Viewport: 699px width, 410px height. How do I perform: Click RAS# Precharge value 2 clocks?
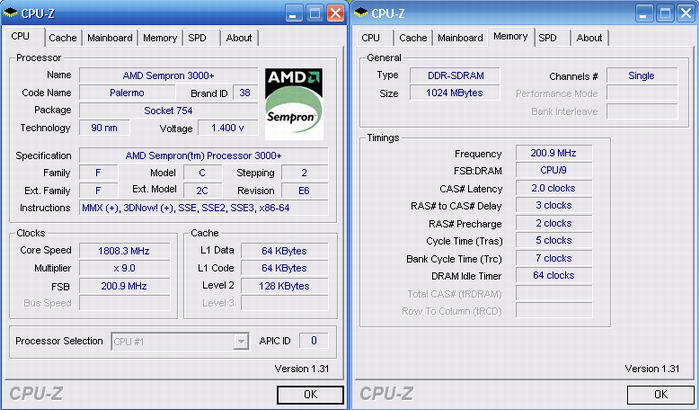(x=554, y=223)
